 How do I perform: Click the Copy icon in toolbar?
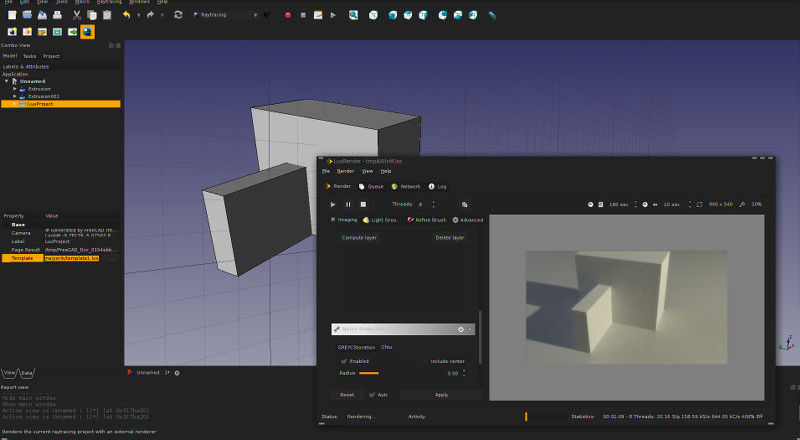[92, 15]
